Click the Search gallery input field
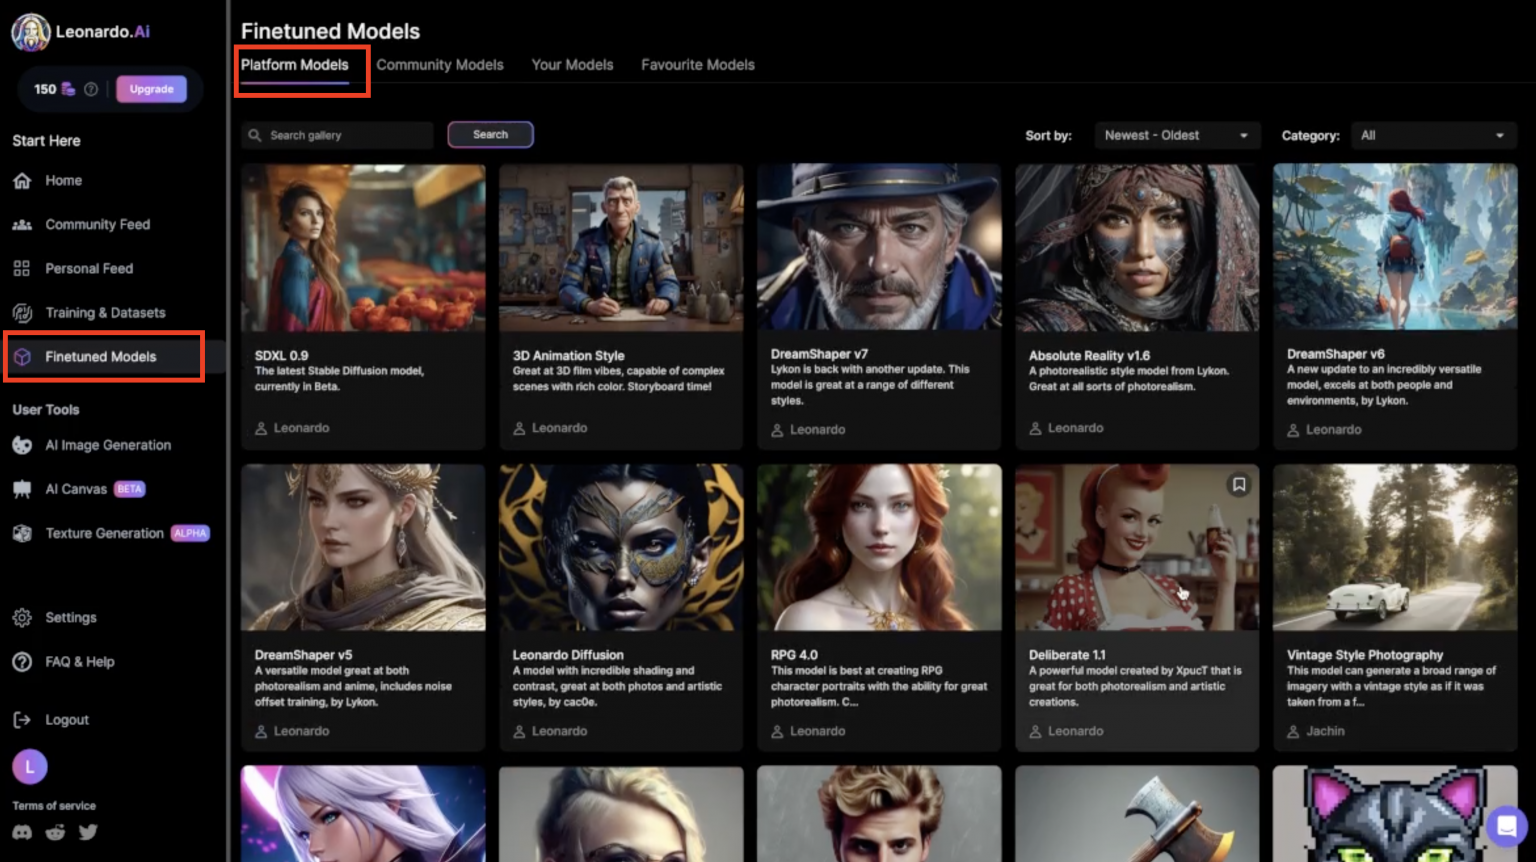This screenshot has height=862, width=1536. pyautogui.click(x=345, y=136)
